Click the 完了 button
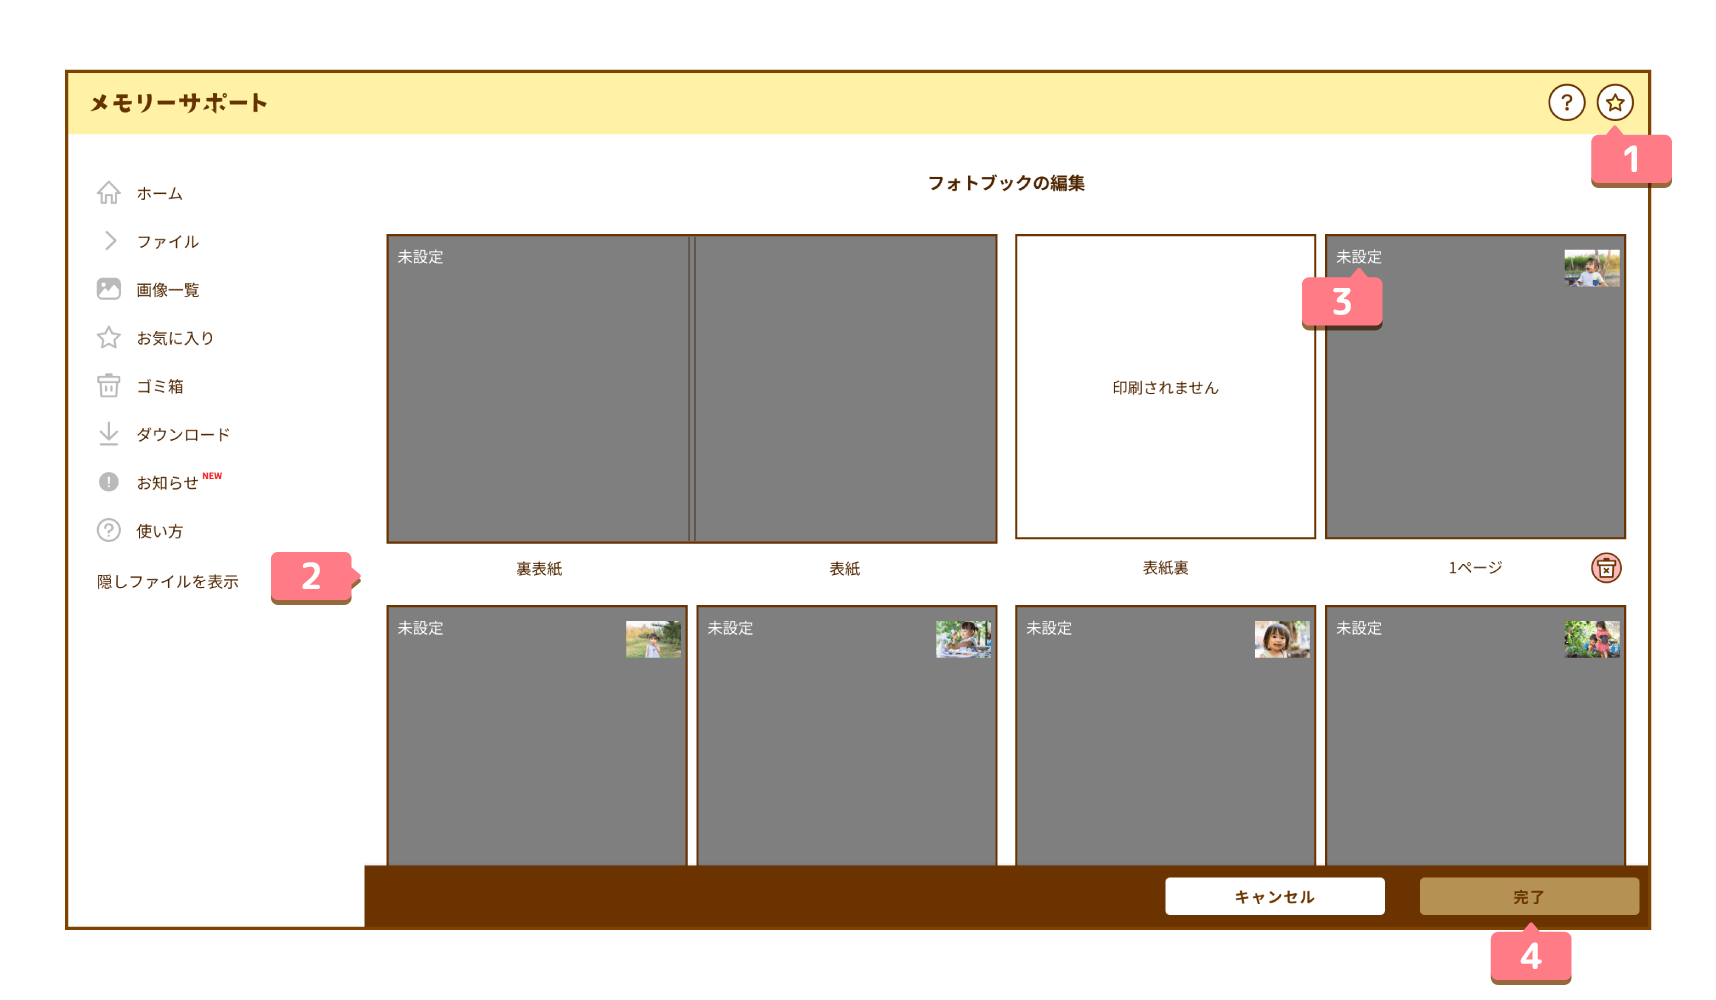1716x1000 pixels. coord(1529,897)
